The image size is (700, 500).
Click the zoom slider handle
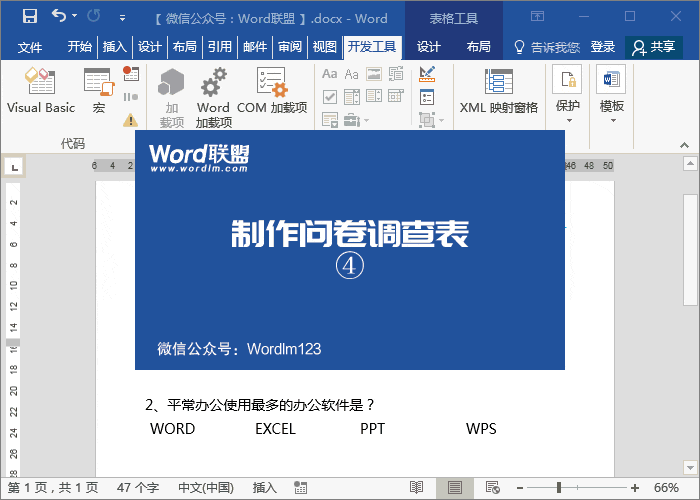pos(559,488)
